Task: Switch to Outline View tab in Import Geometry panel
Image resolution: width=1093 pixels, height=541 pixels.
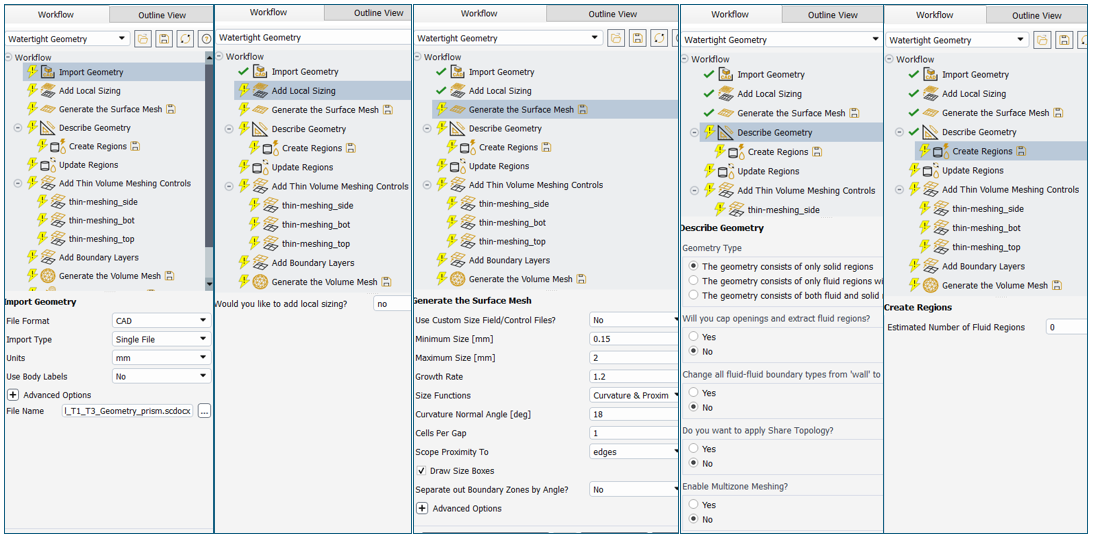Action: [x=161, y=14]
